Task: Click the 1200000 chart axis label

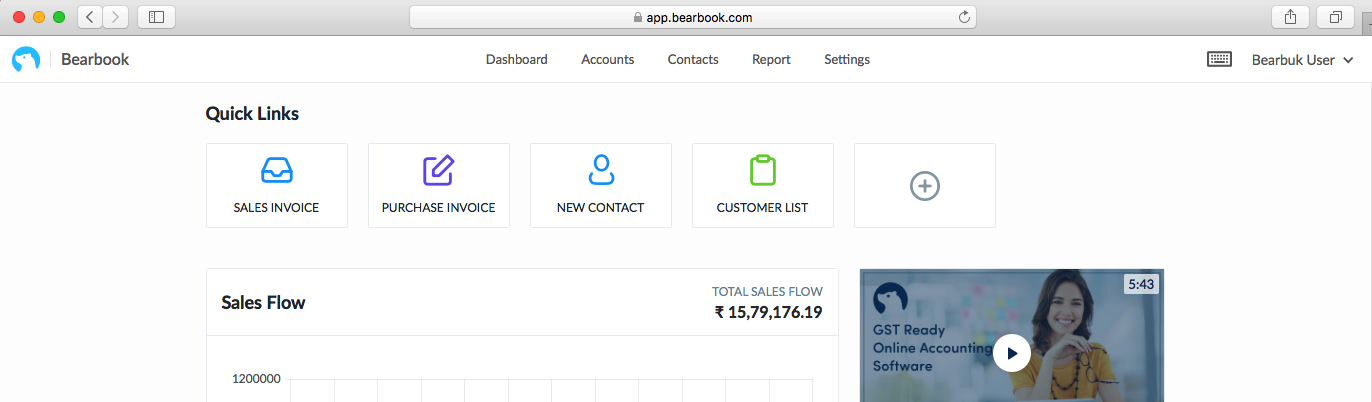Action: (256, 379)
